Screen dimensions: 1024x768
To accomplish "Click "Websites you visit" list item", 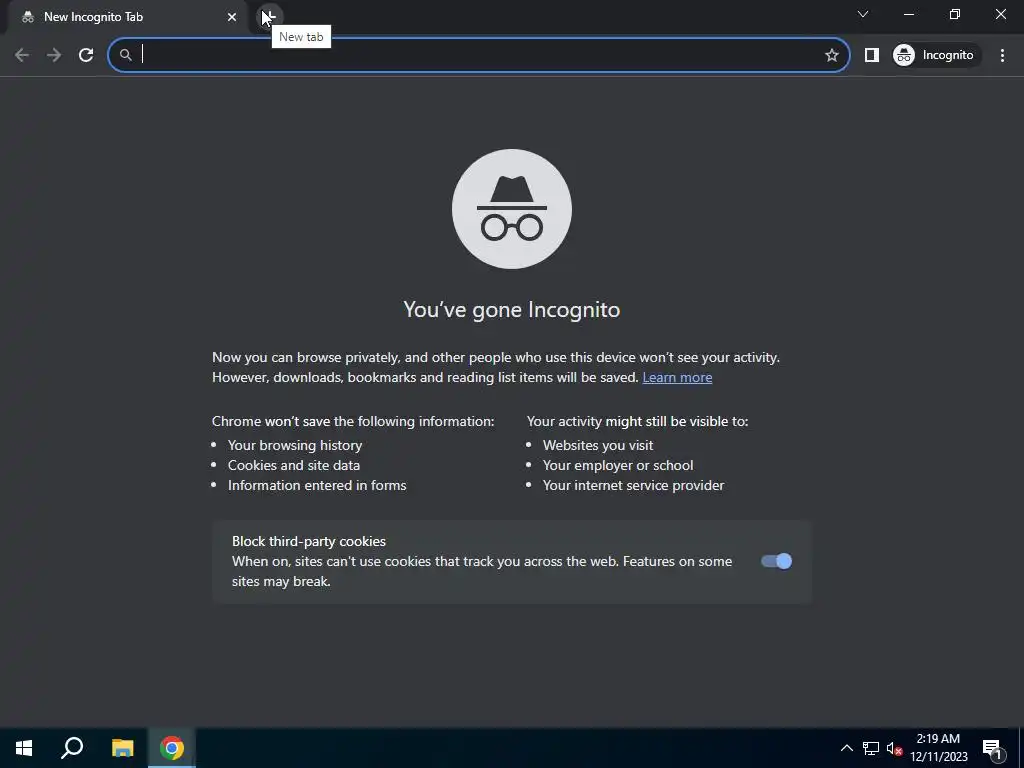I will point(598,445).
